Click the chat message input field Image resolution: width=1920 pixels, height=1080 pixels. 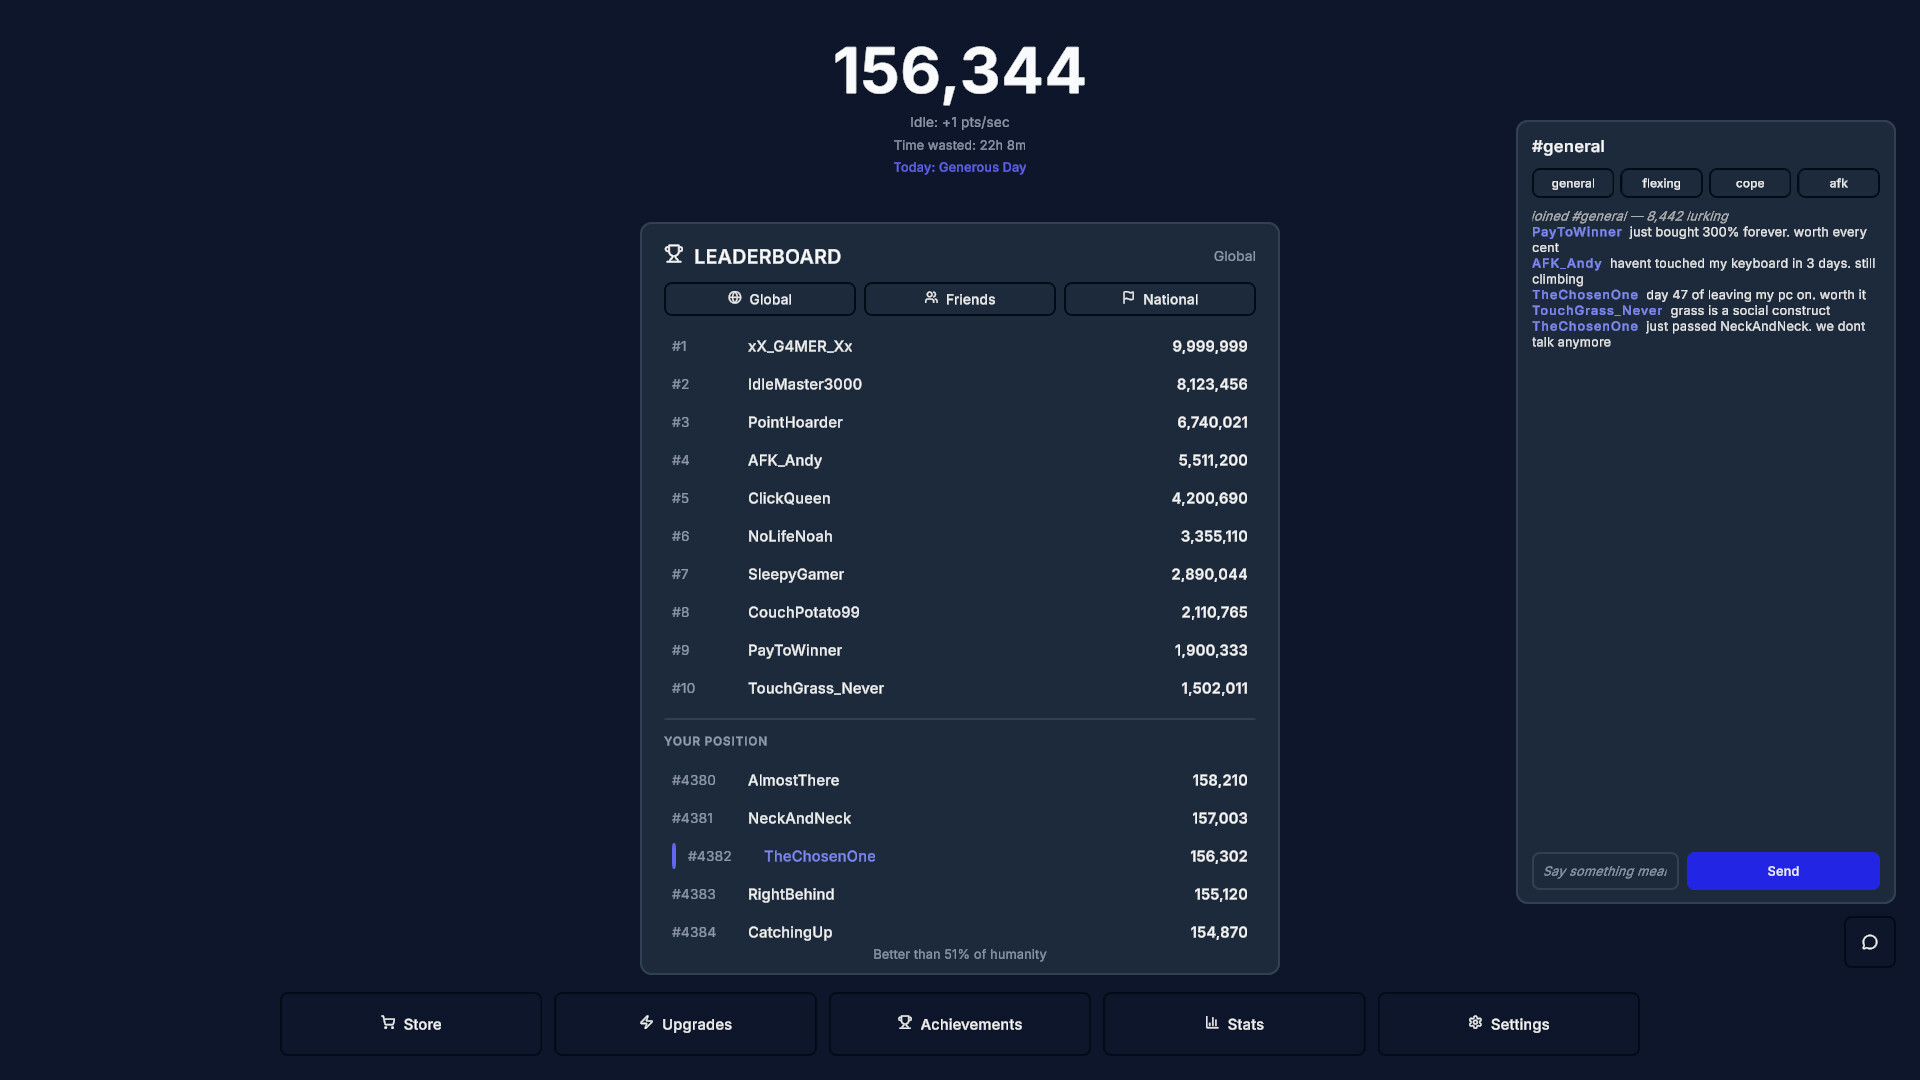pyautogui.click(x=1605, y=871)
